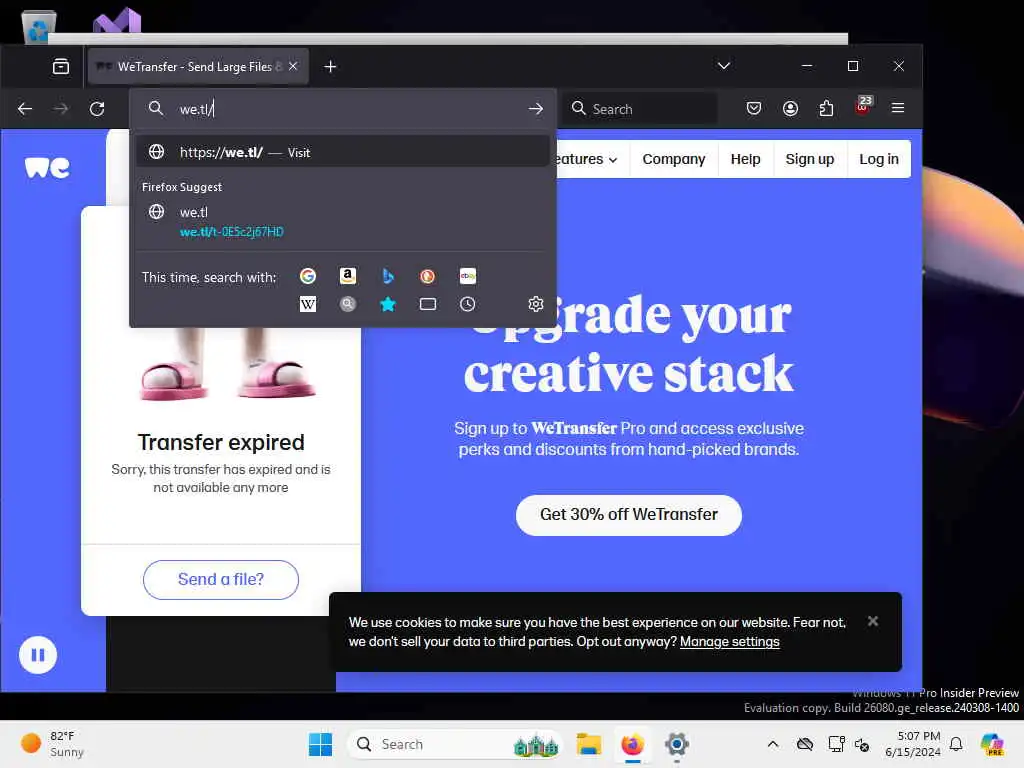Search this time with DuckDuckGo
Screen dimensions: 1024x768
[428, 276]
